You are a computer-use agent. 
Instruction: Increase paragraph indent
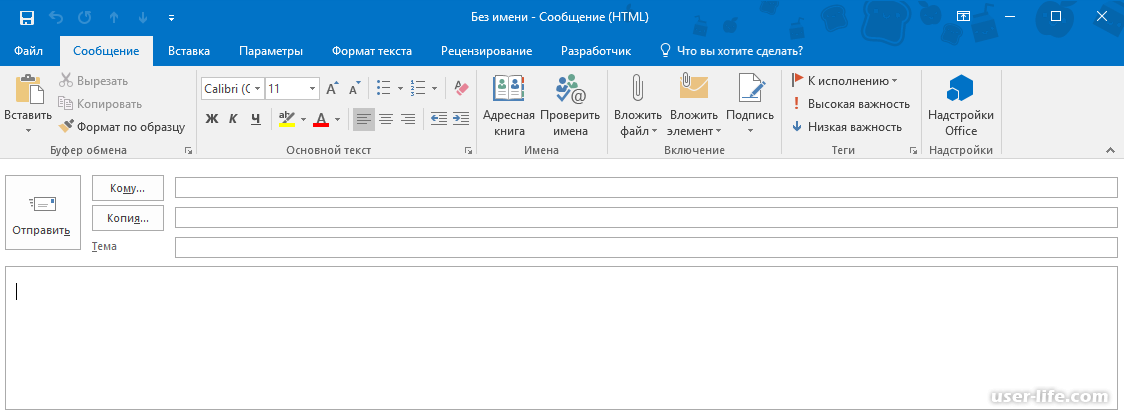(461, 119)
